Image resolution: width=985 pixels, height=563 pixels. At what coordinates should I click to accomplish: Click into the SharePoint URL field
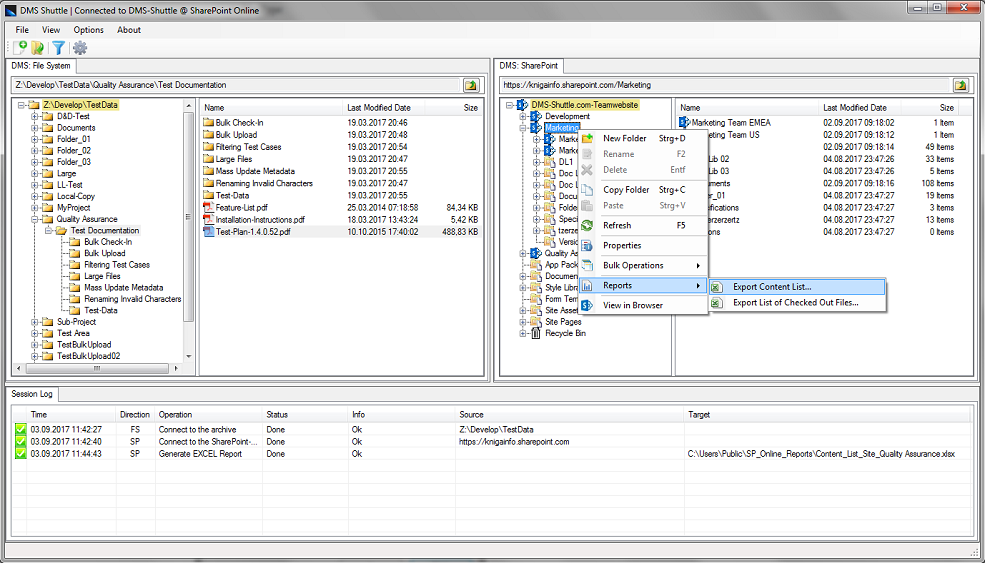pos(725,85)
